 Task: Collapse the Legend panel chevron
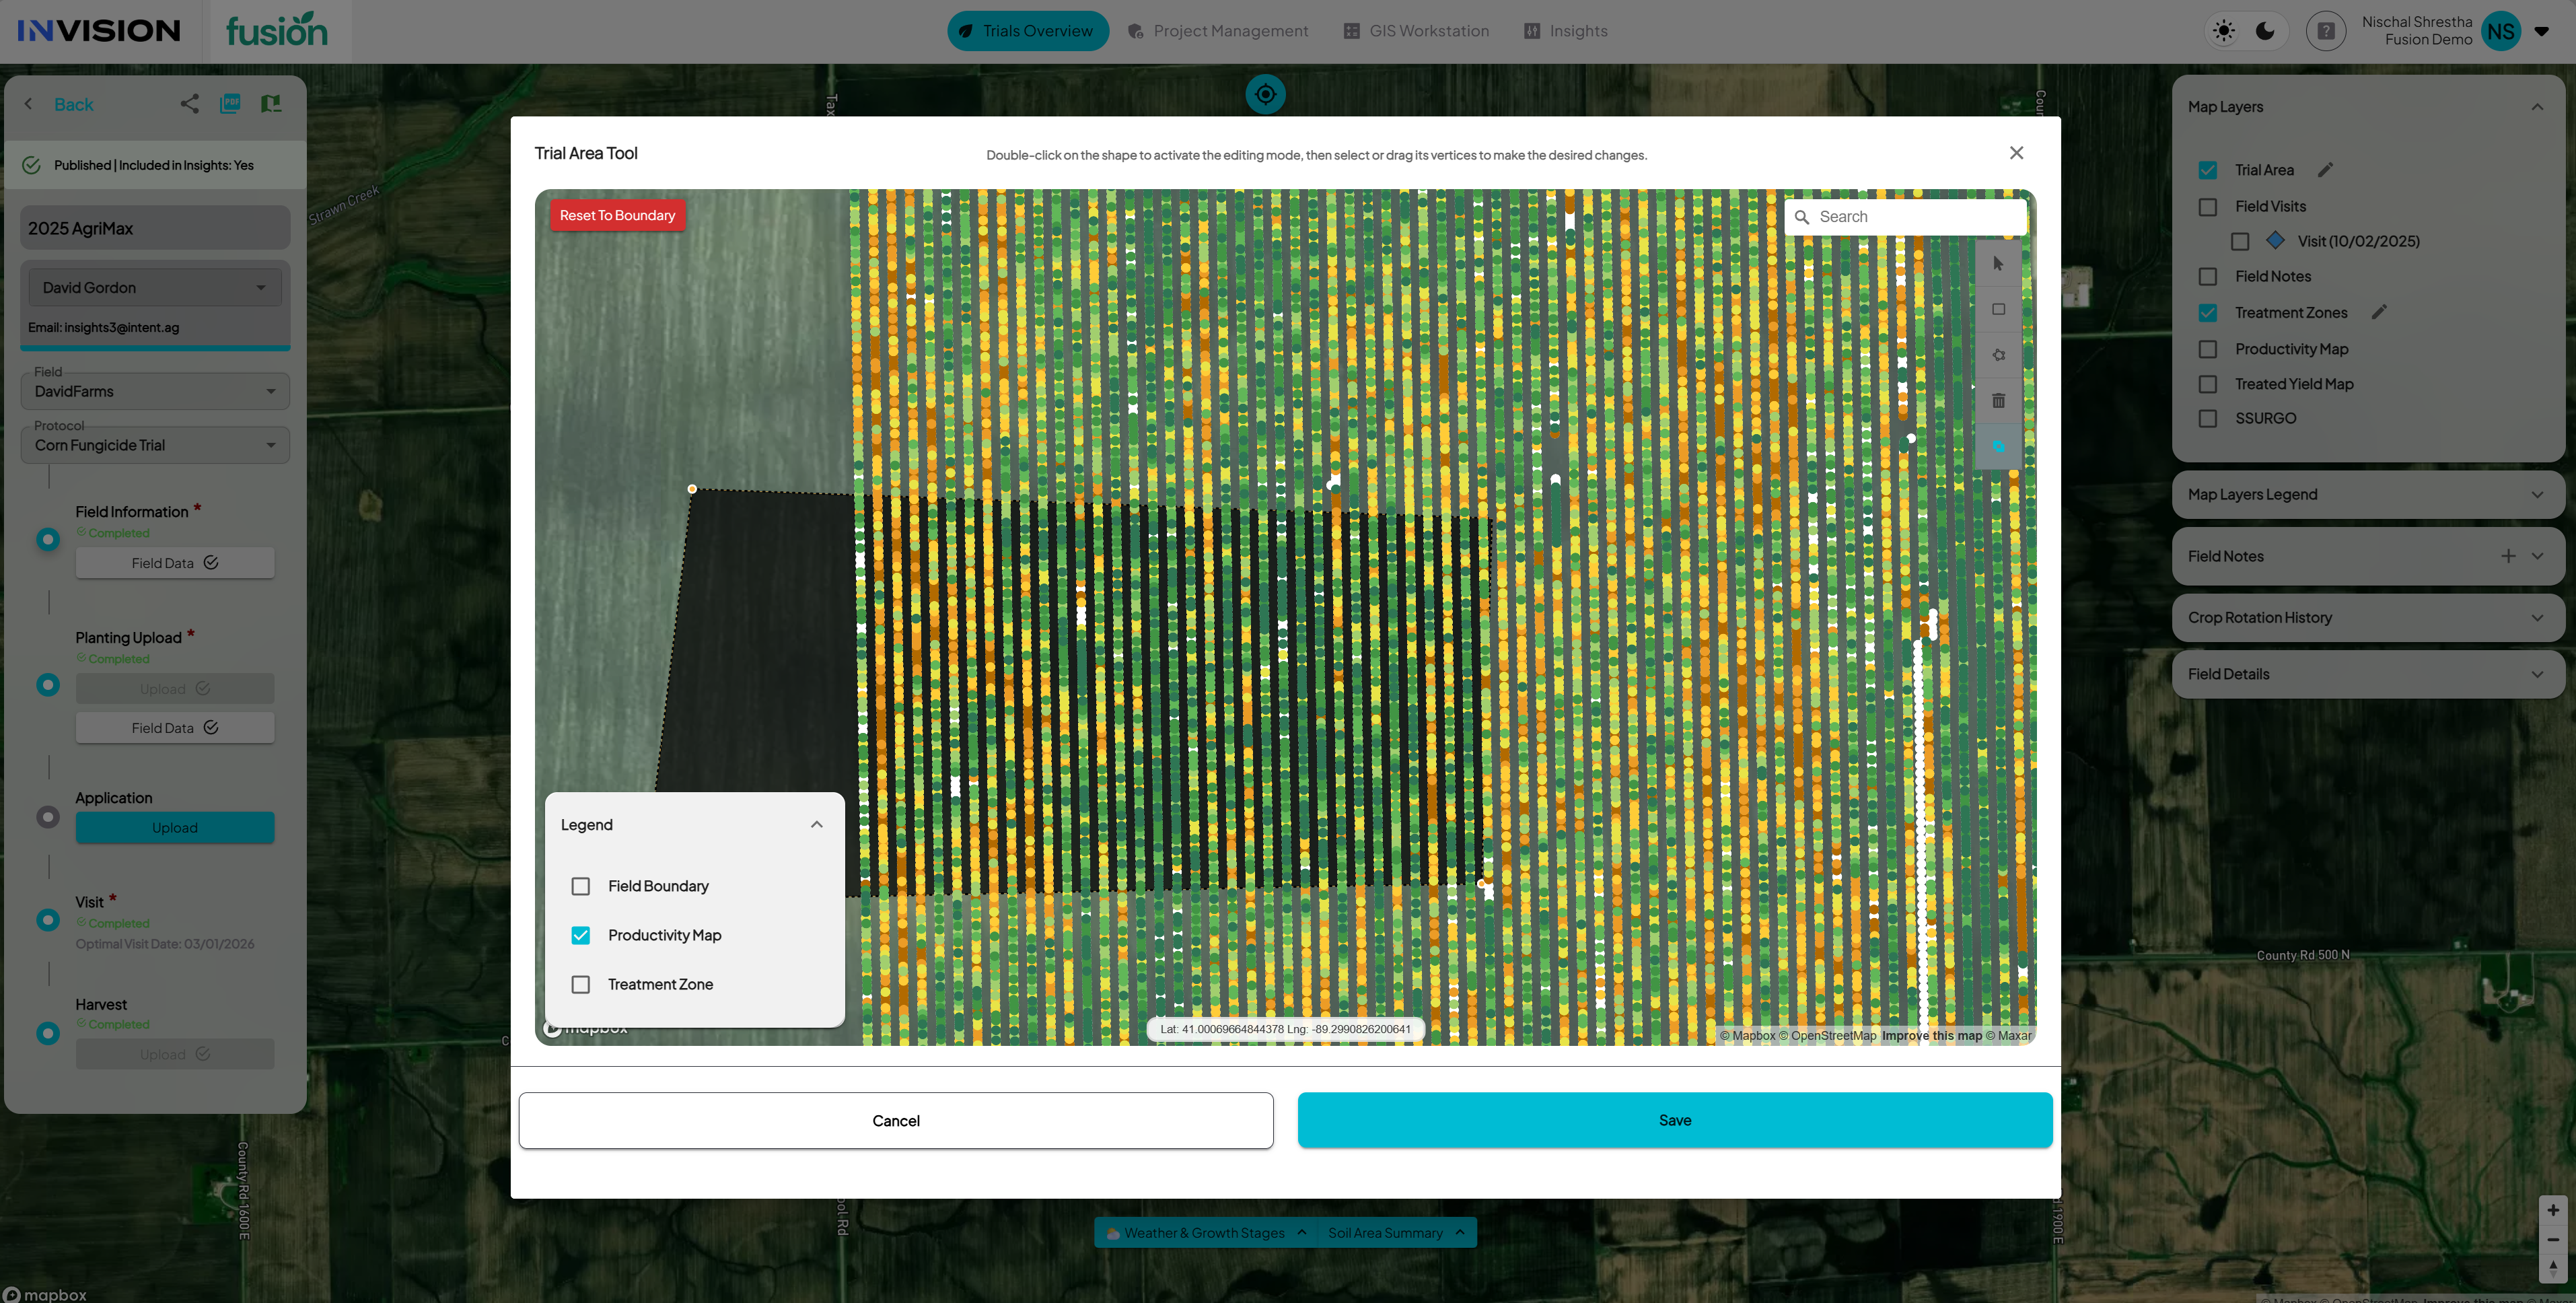pos(816,825)
